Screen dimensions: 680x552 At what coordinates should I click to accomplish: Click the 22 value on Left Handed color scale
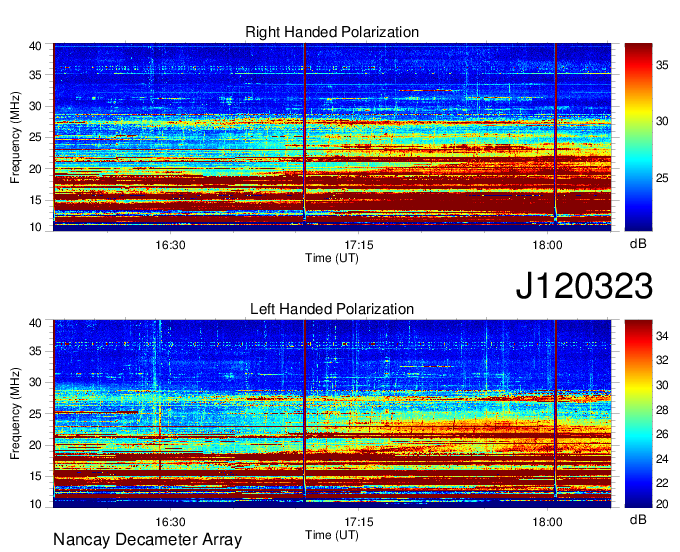pyautogui.click(x=662, y=483)
